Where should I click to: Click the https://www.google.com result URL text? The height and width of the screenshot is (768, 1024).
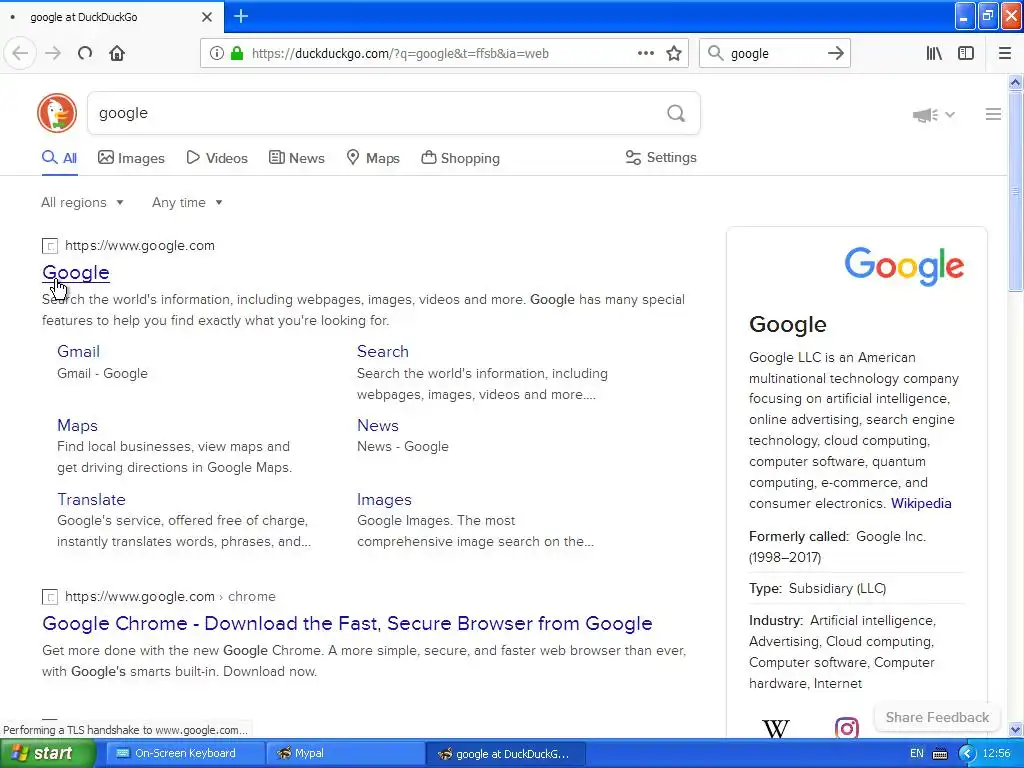[x=140, y=246]
